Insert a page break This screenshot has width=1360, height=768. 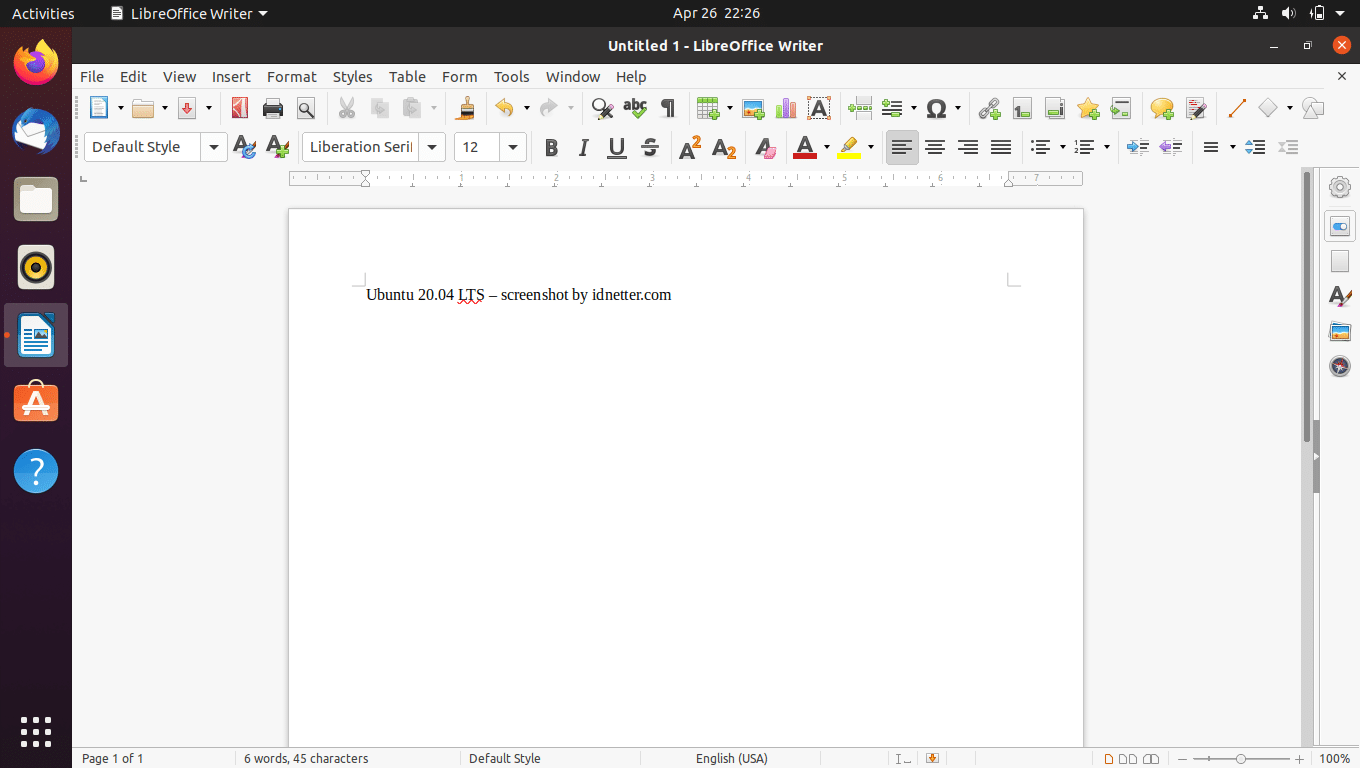(860, 108)
